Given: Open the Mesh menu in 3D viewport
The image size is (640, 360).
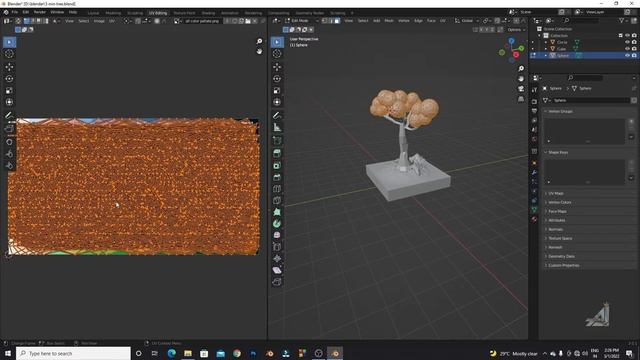Looking at the screenshot, I should pos(389,20).
